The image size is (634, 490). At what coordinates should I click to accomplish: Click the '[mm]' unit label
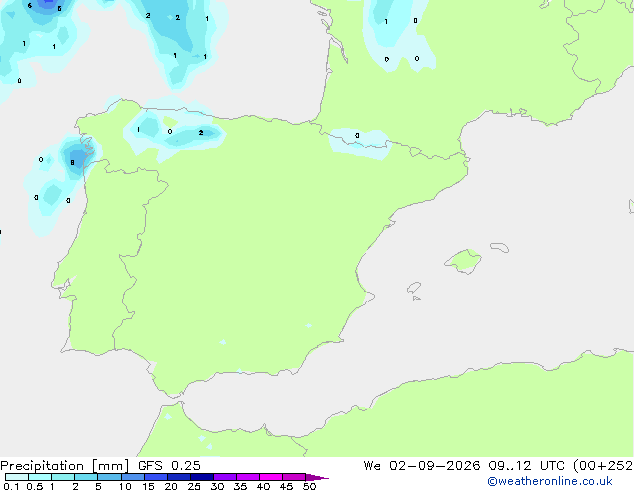tap(110, 466)
